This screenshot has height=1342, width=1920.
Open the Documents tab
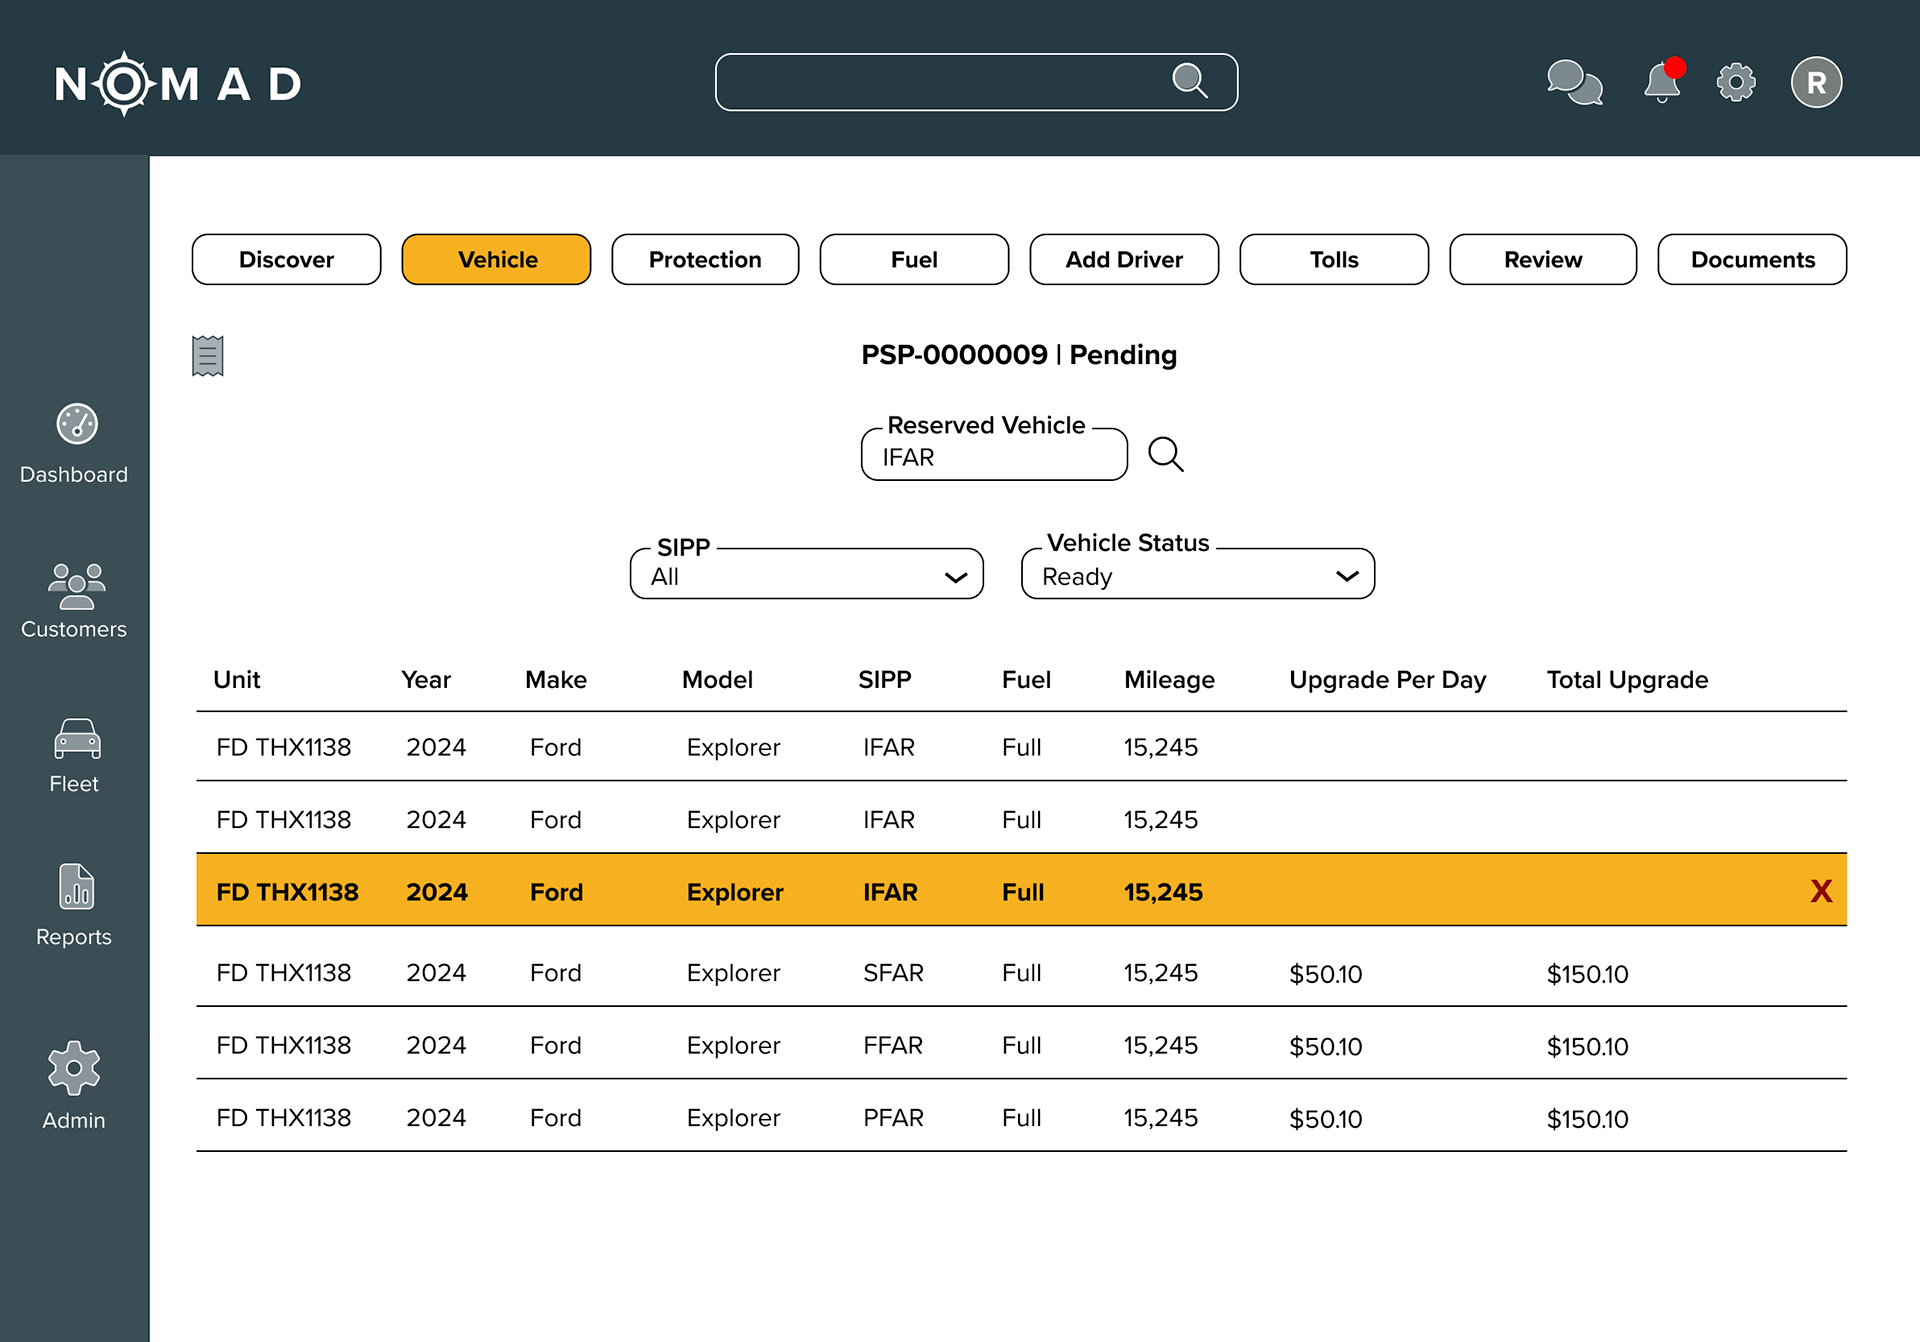pos(1752,260)
